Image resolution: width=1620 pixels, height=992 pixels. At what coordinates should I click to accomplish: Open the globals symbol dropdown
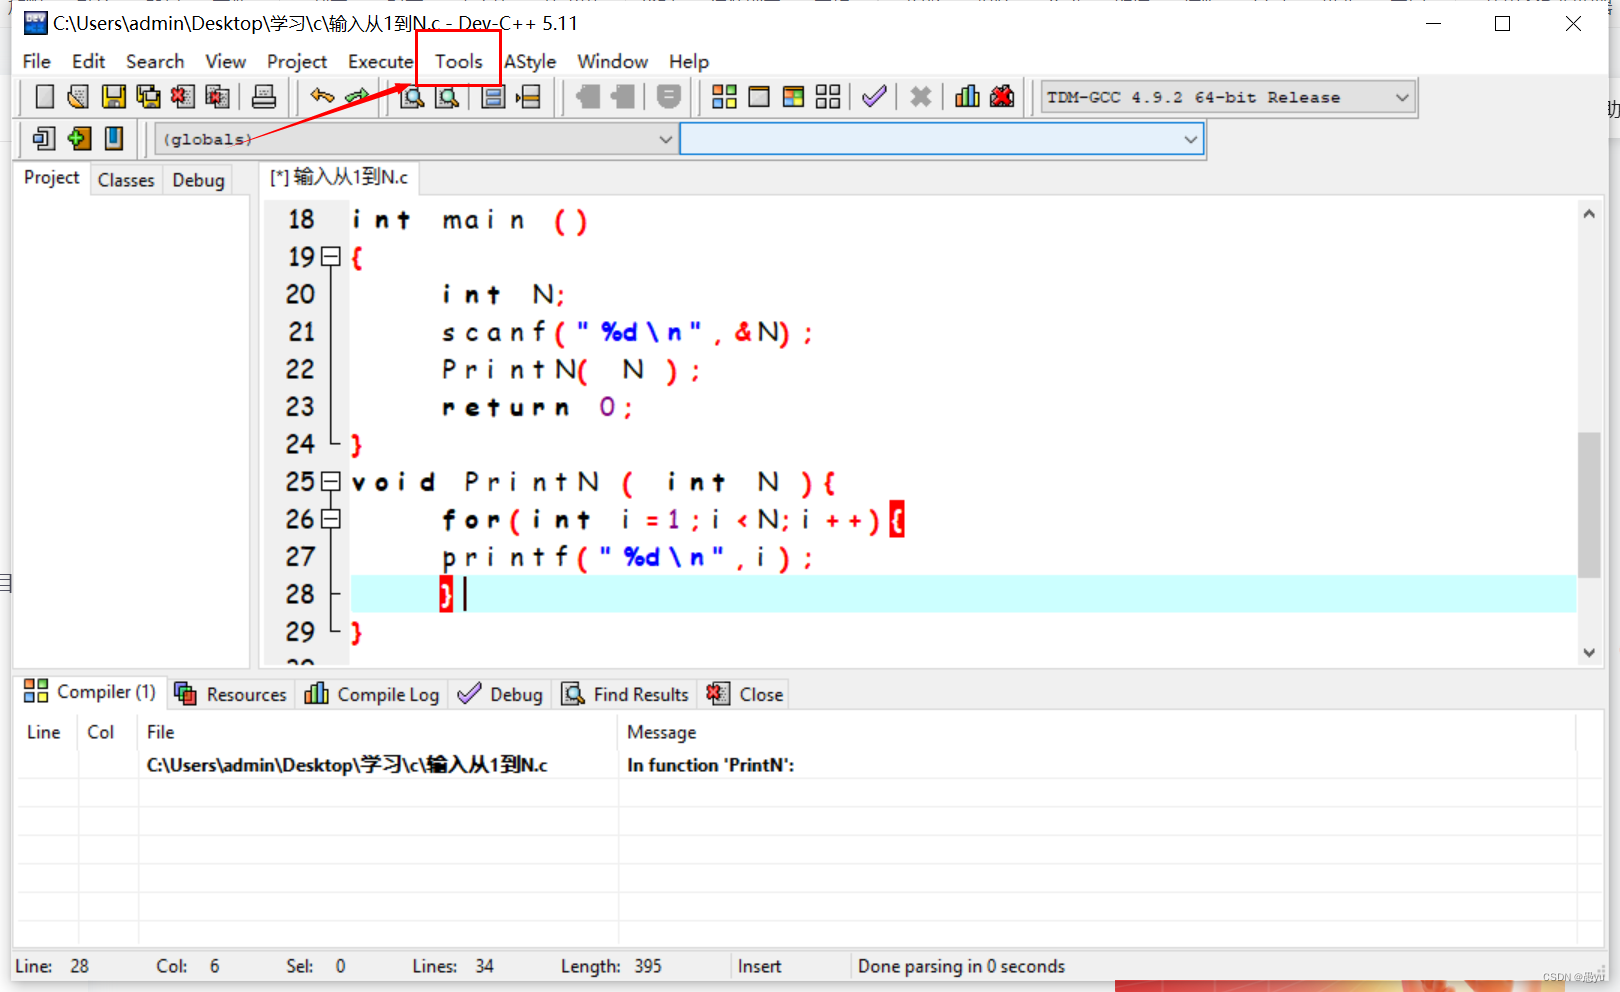[666, 139]
